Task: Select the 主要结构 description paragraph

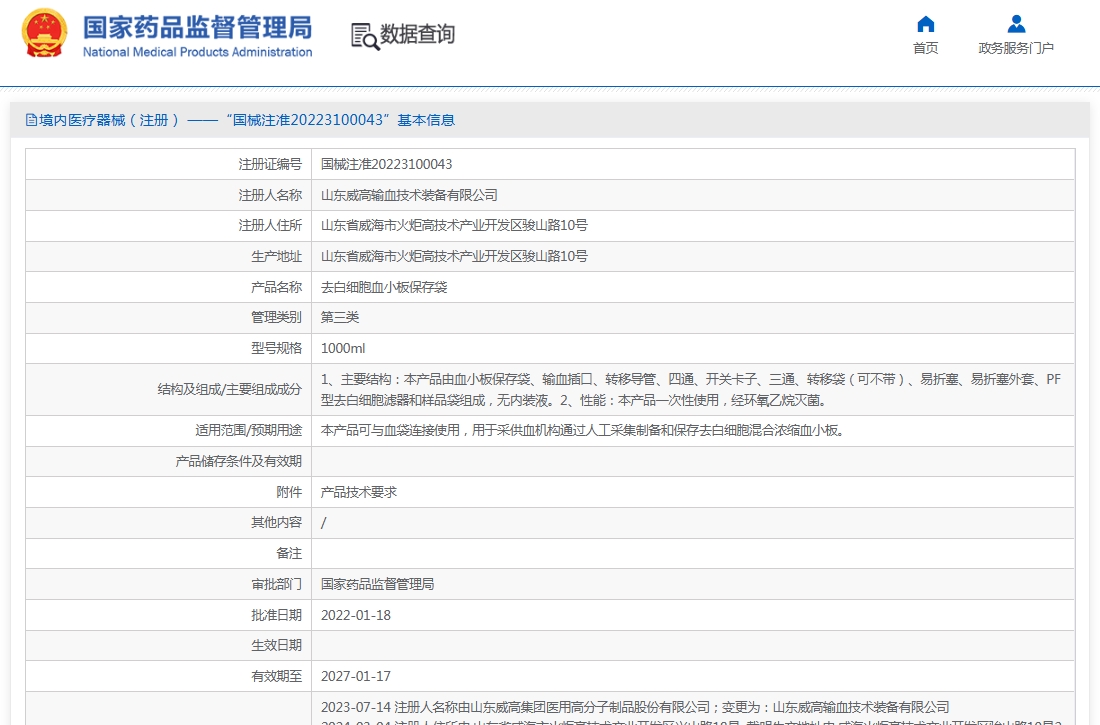Action: pos(691,390)
